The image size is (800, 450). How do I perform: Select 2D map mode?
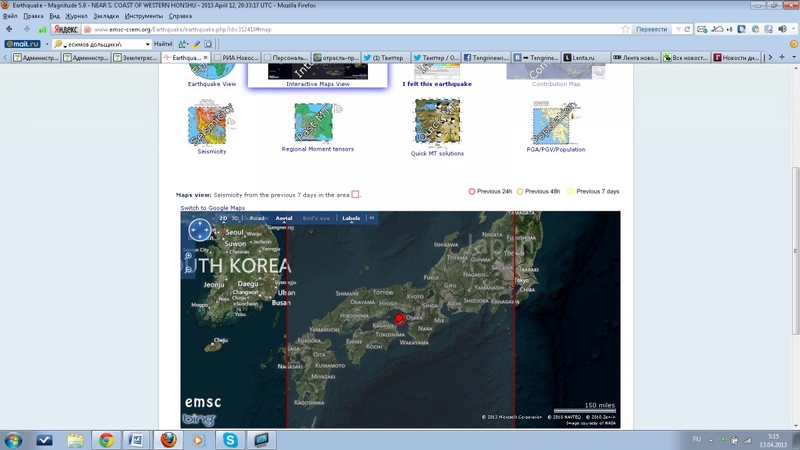coord(224,218)
